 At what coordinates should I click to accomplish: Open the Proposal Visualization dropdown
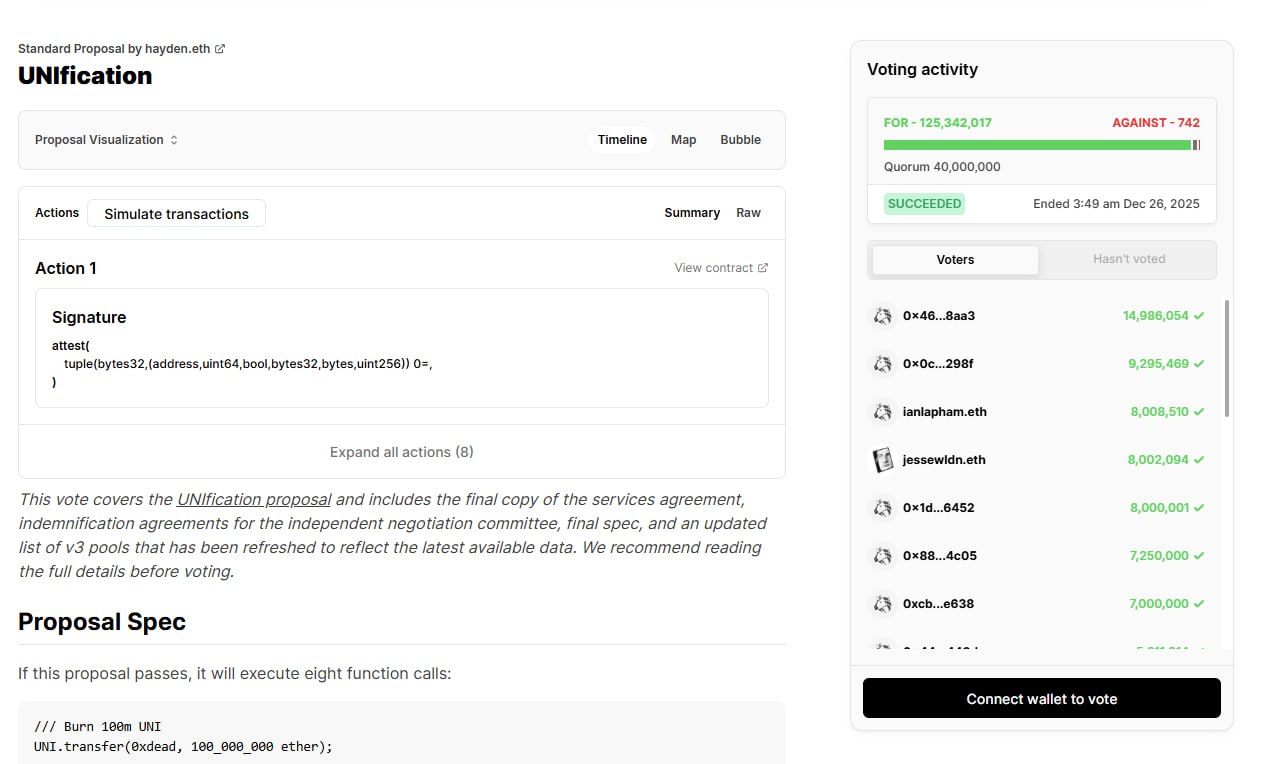click(106, 140)
